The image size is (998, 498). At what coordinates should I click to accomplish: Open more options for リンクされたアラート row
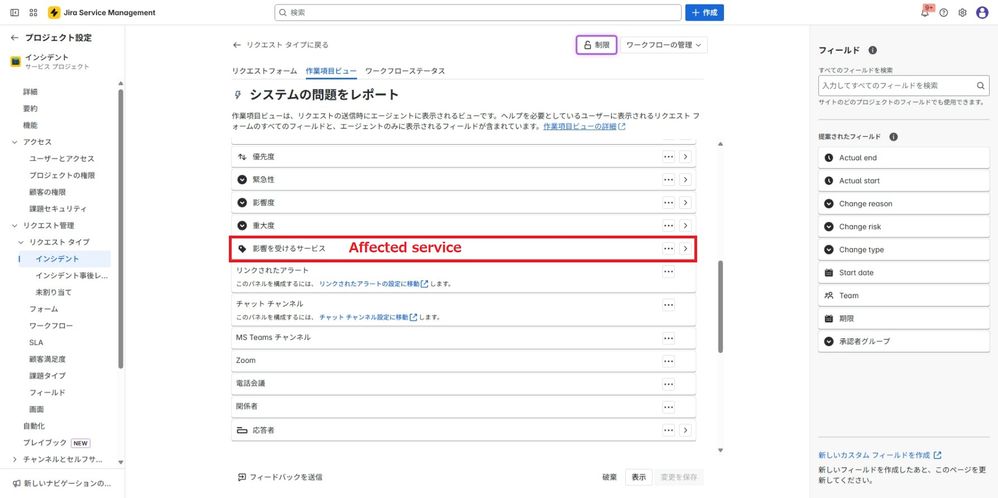pyautogui.click(x=668, y=272)
